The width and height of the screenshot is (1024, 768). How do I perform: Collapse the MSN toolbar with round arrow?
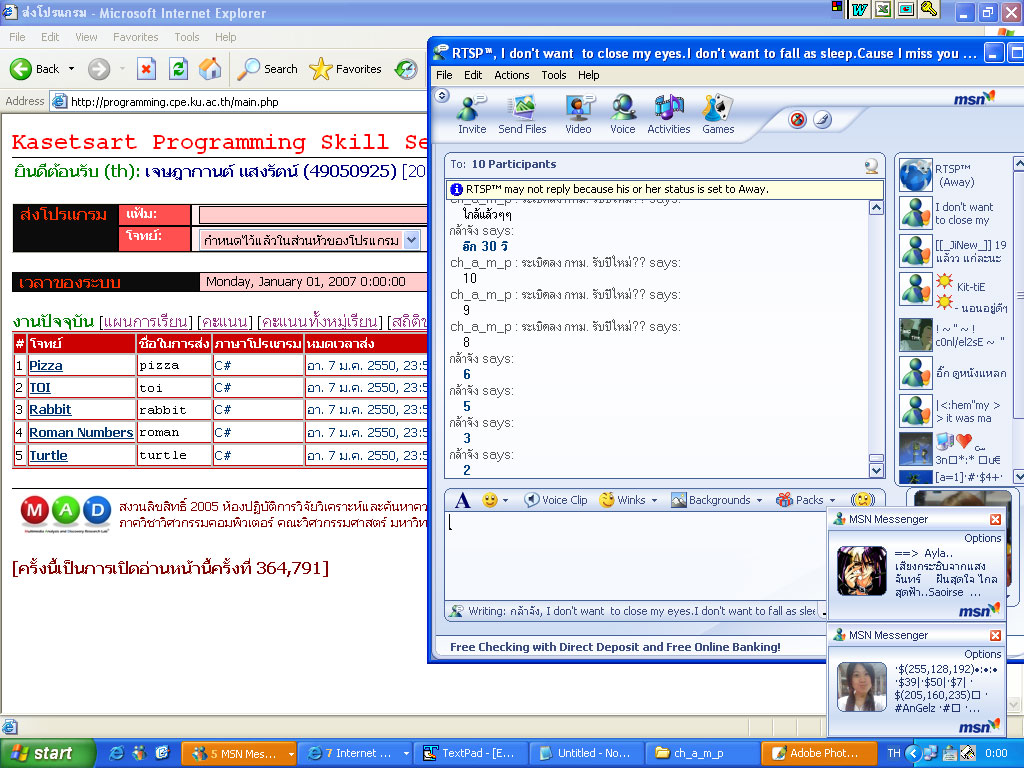442,95
